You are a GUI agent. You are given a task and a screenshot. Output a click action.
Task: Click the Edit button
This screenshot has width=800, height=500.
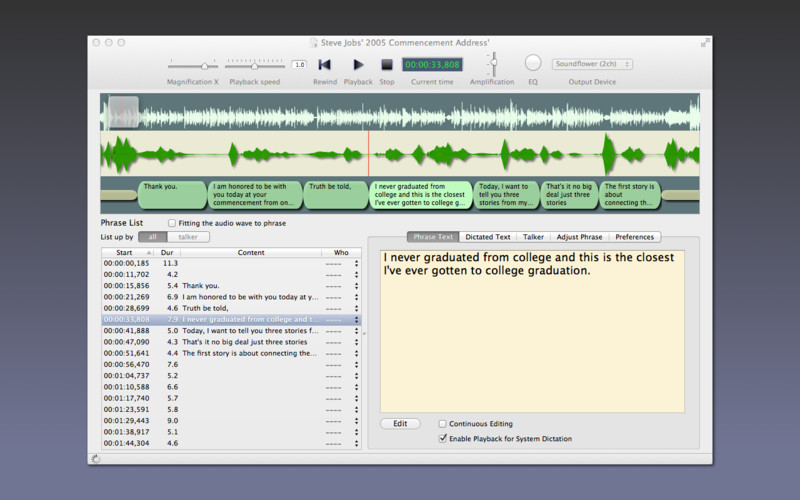(x=400, y=423)
